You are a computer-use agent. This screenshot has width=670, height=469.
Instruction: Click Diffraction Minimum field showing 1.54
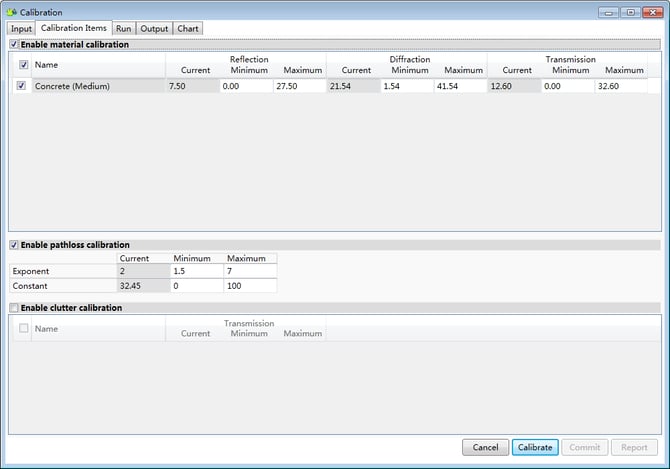tap(406, 87)
